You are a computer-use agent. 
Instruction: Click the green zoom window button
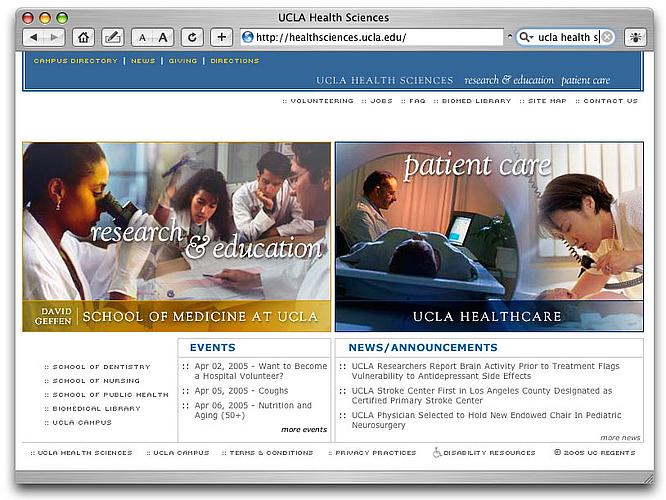click(62, 18)
